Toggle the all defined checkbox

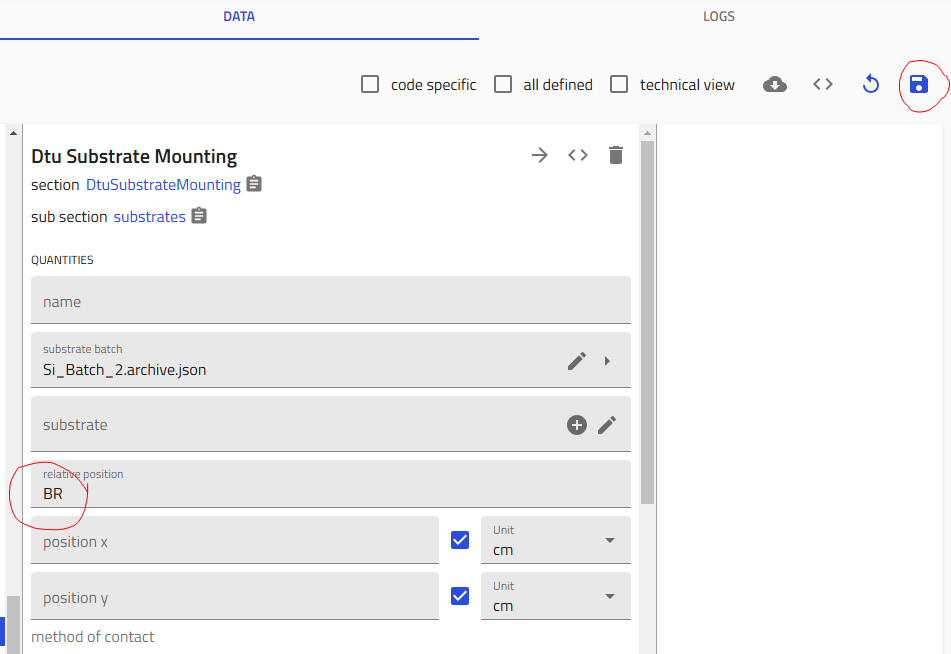(x=503, y=85)
